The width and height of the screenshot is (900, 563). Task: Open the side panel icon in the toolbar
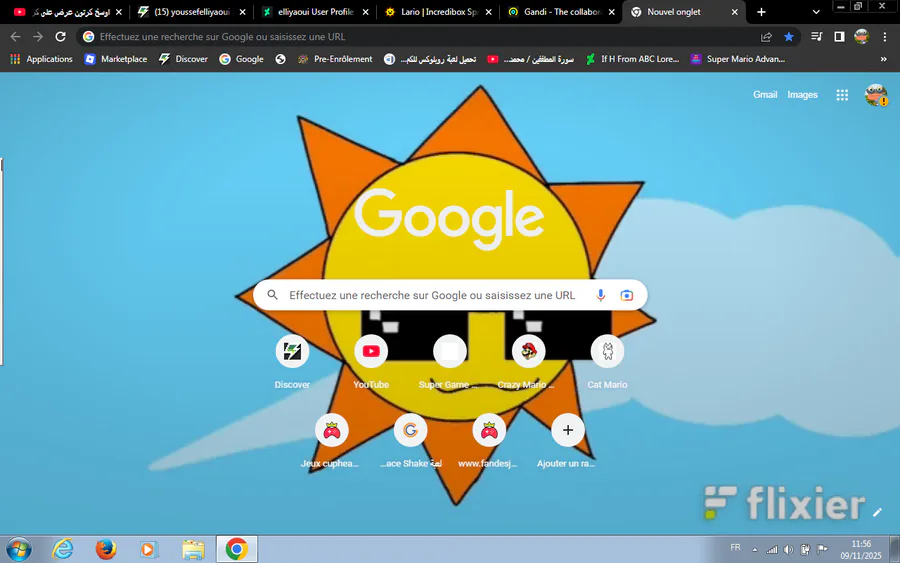[839, 37]
